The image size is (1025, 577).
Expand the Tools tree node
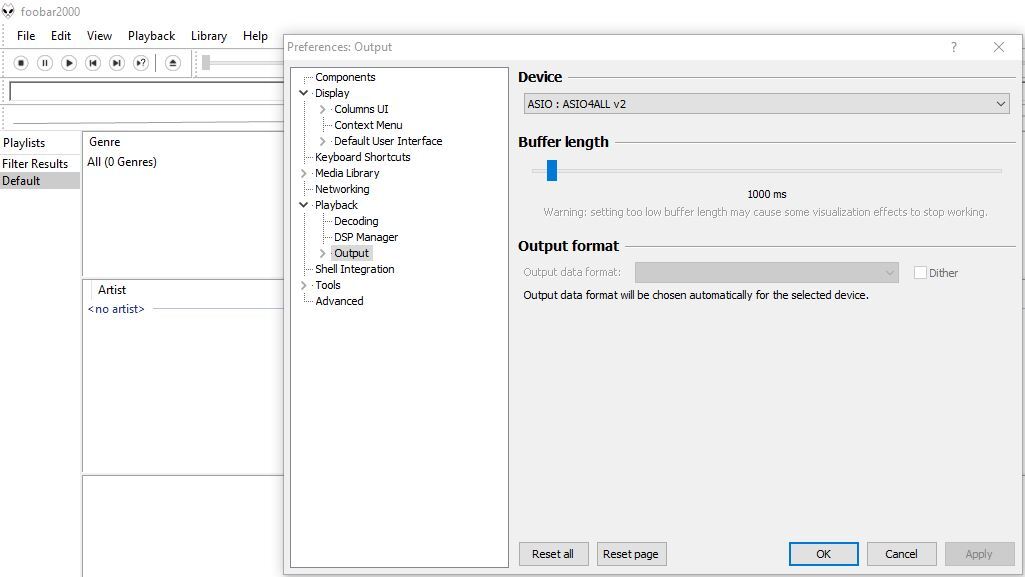tap(303, 285)
